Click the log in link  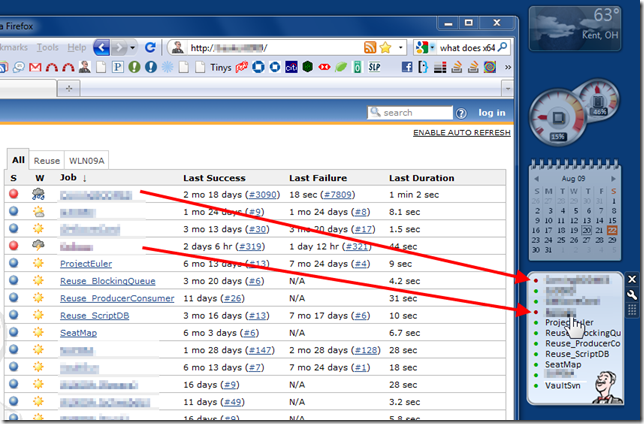(492, 113)
